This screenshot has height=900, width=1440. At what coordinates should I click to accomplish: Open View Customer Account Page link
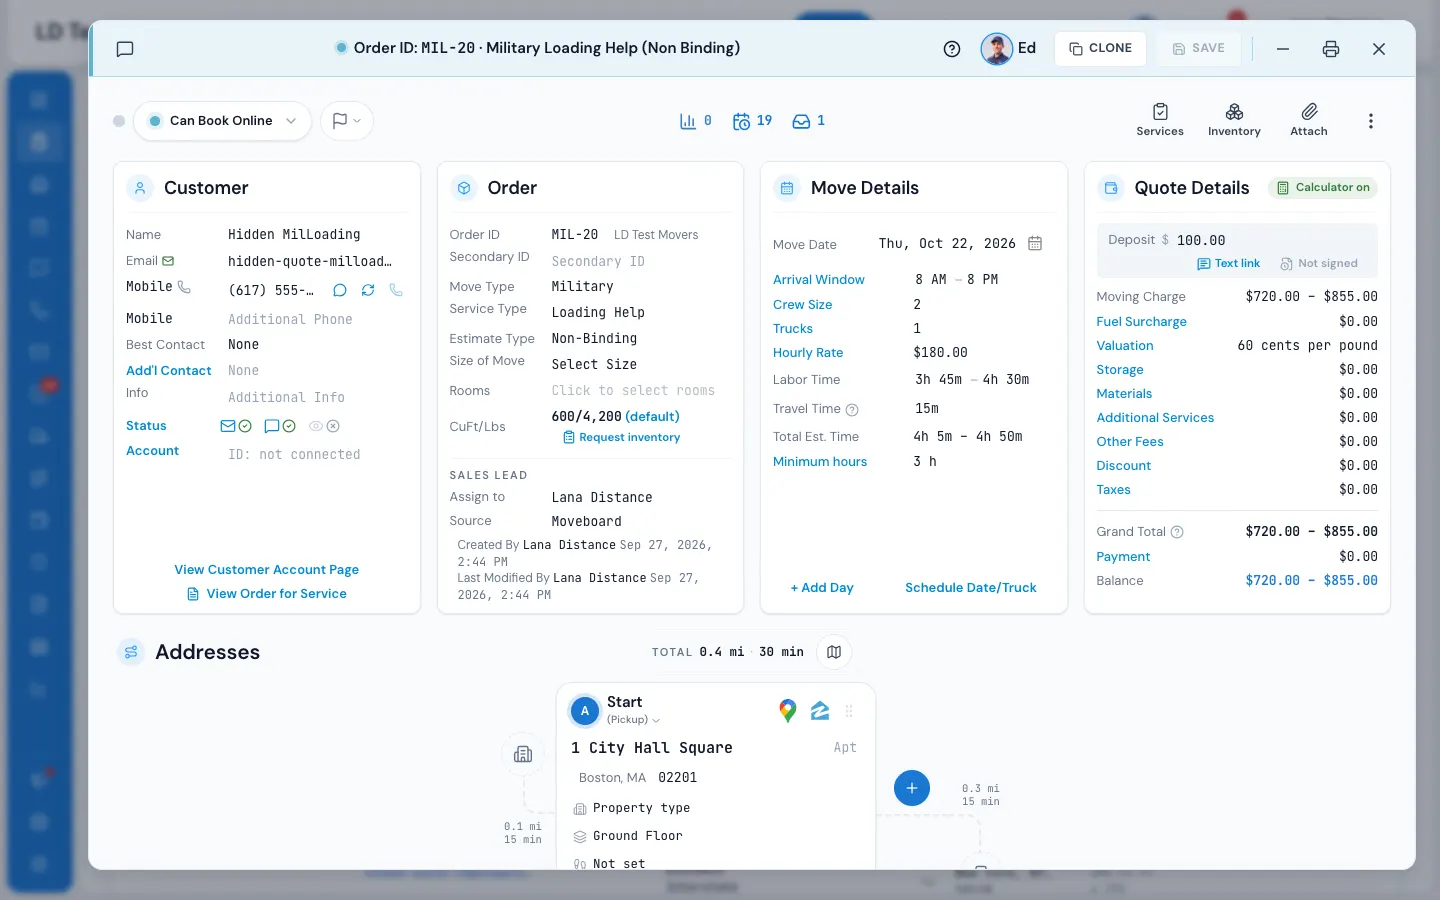[x=267, y=570]
